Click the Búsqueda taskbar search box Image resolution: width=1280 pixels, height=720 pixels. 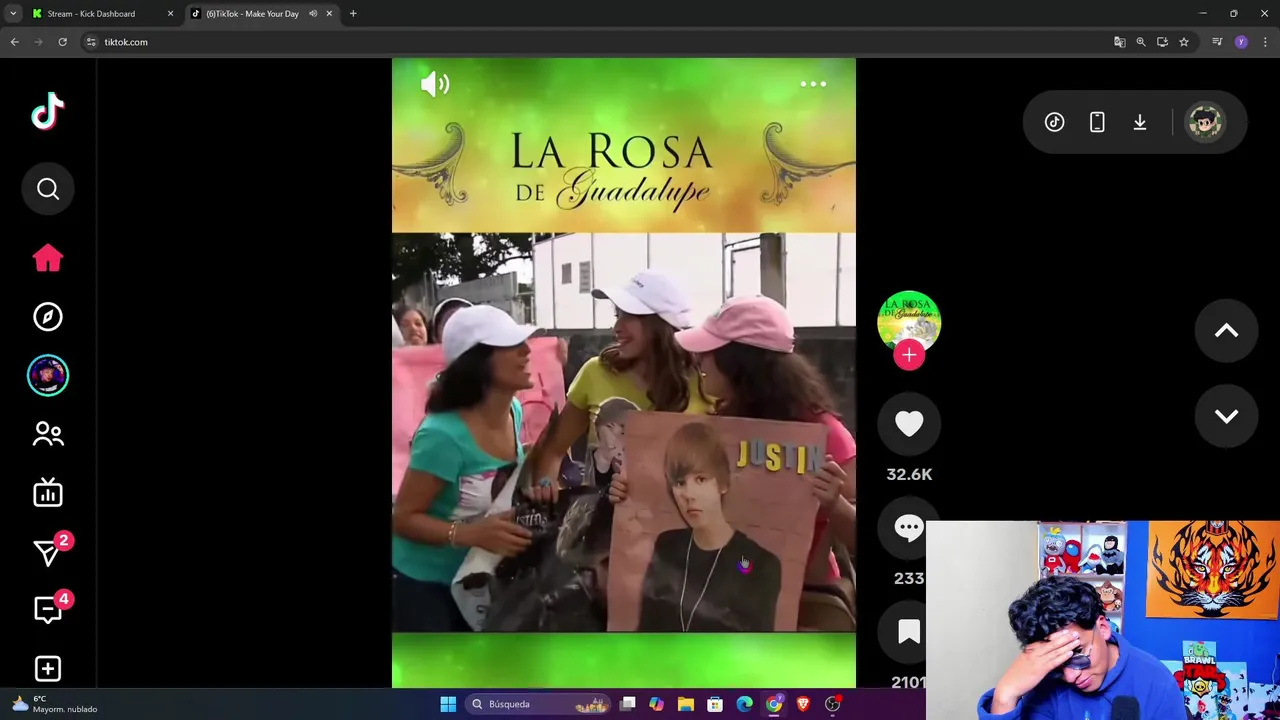tap(540, 704)
